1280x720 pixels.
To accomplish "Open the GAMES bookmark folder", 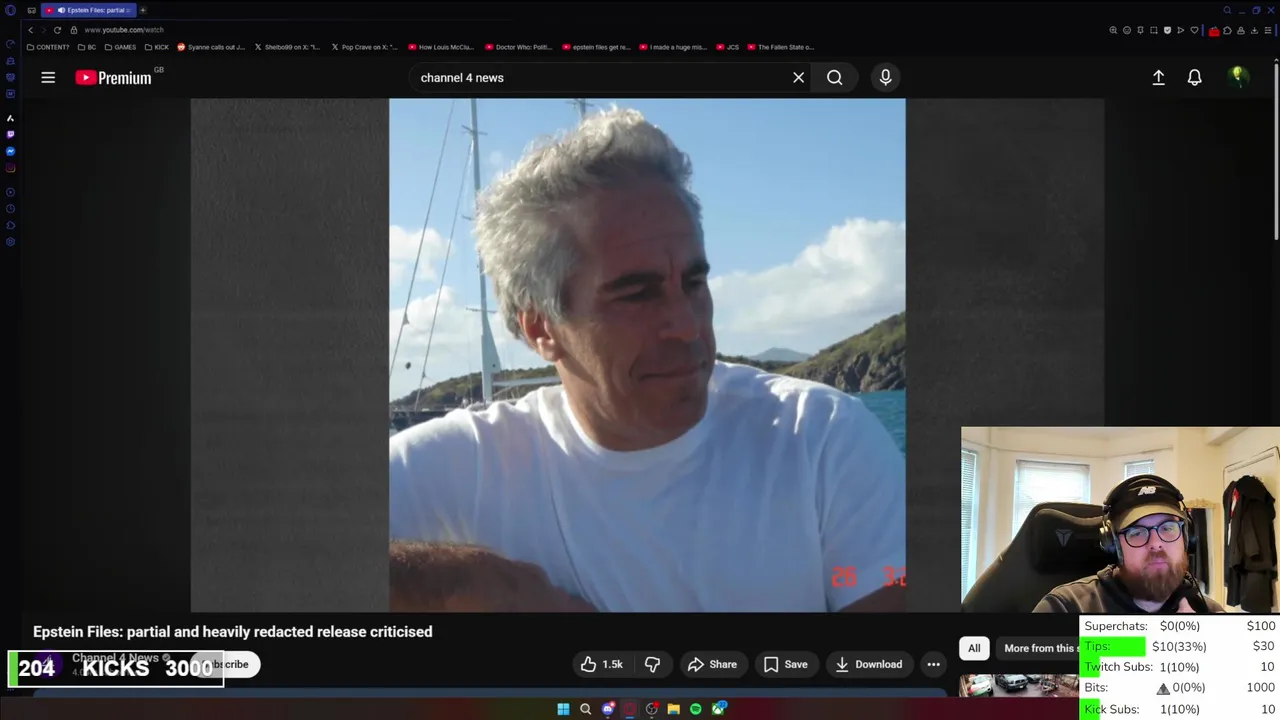I will tap(120, 47).
